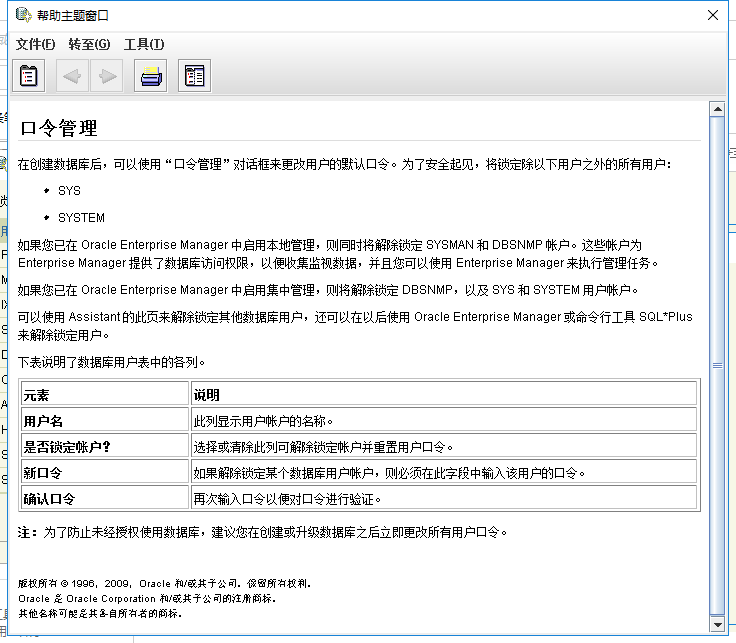736x643 pixels.
Task: Click the 确认口令 table cell
Action: click(105, 498)
